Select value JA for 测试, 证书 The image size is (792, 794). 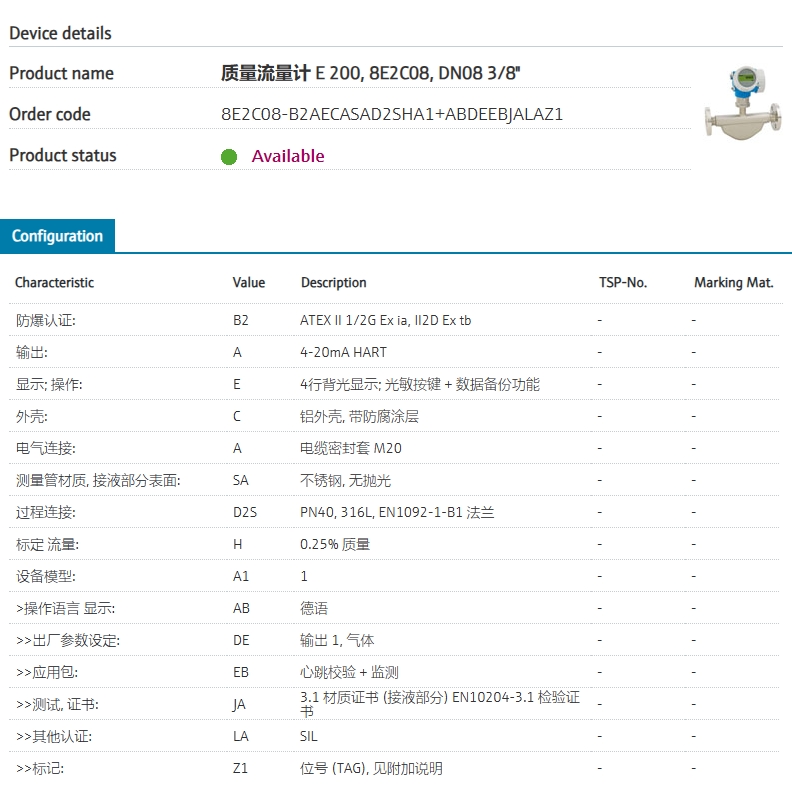pos(239,704)
